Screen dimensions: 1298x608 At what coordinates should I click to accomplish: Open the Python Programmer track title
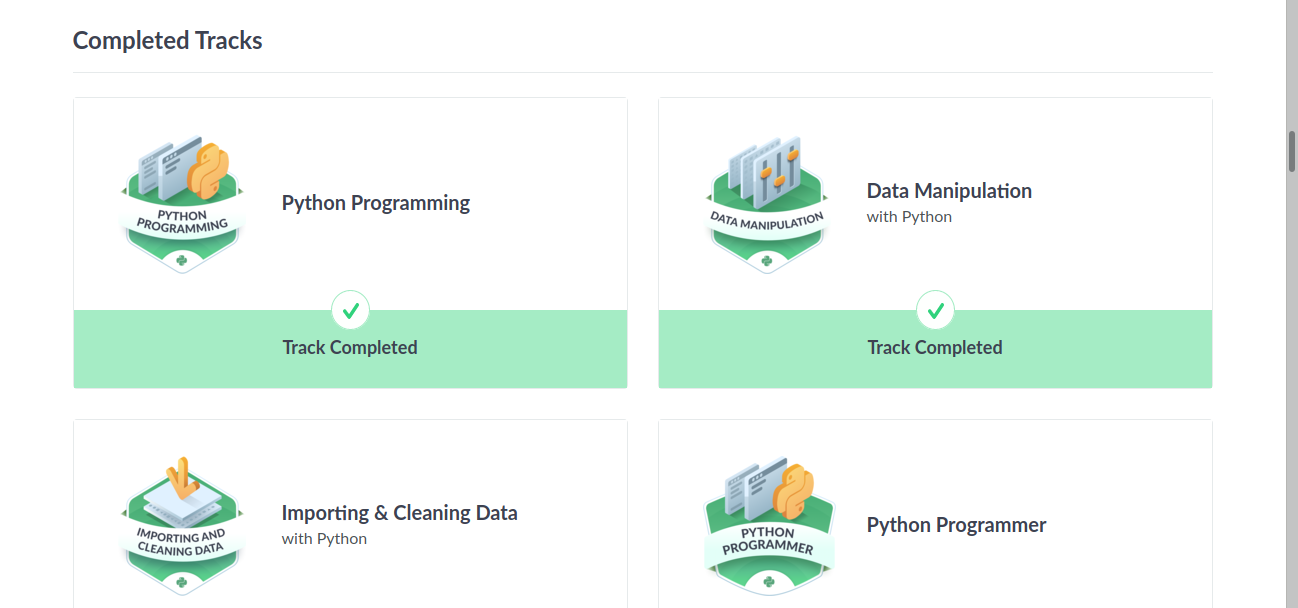957,525
